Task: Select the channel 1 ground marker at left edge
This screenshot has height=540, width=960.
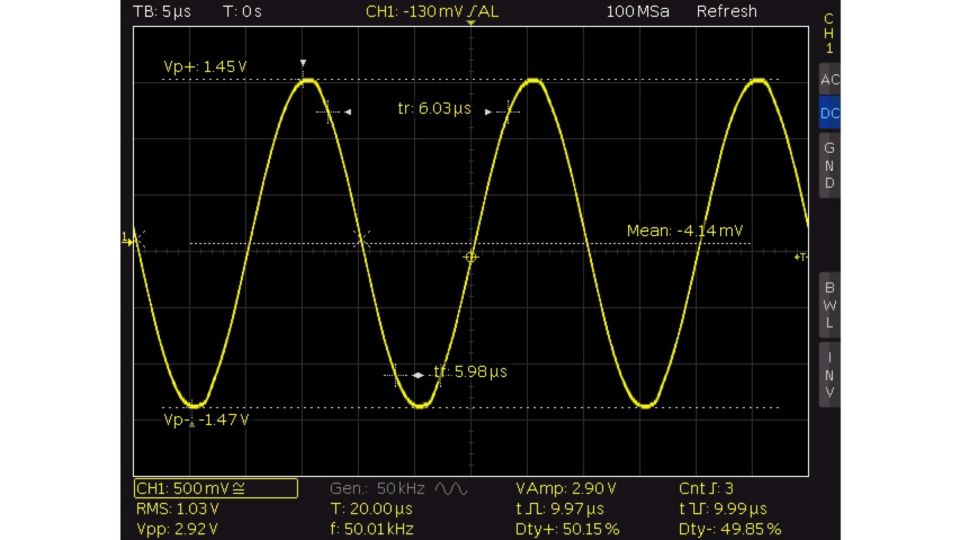Action: 126,238
